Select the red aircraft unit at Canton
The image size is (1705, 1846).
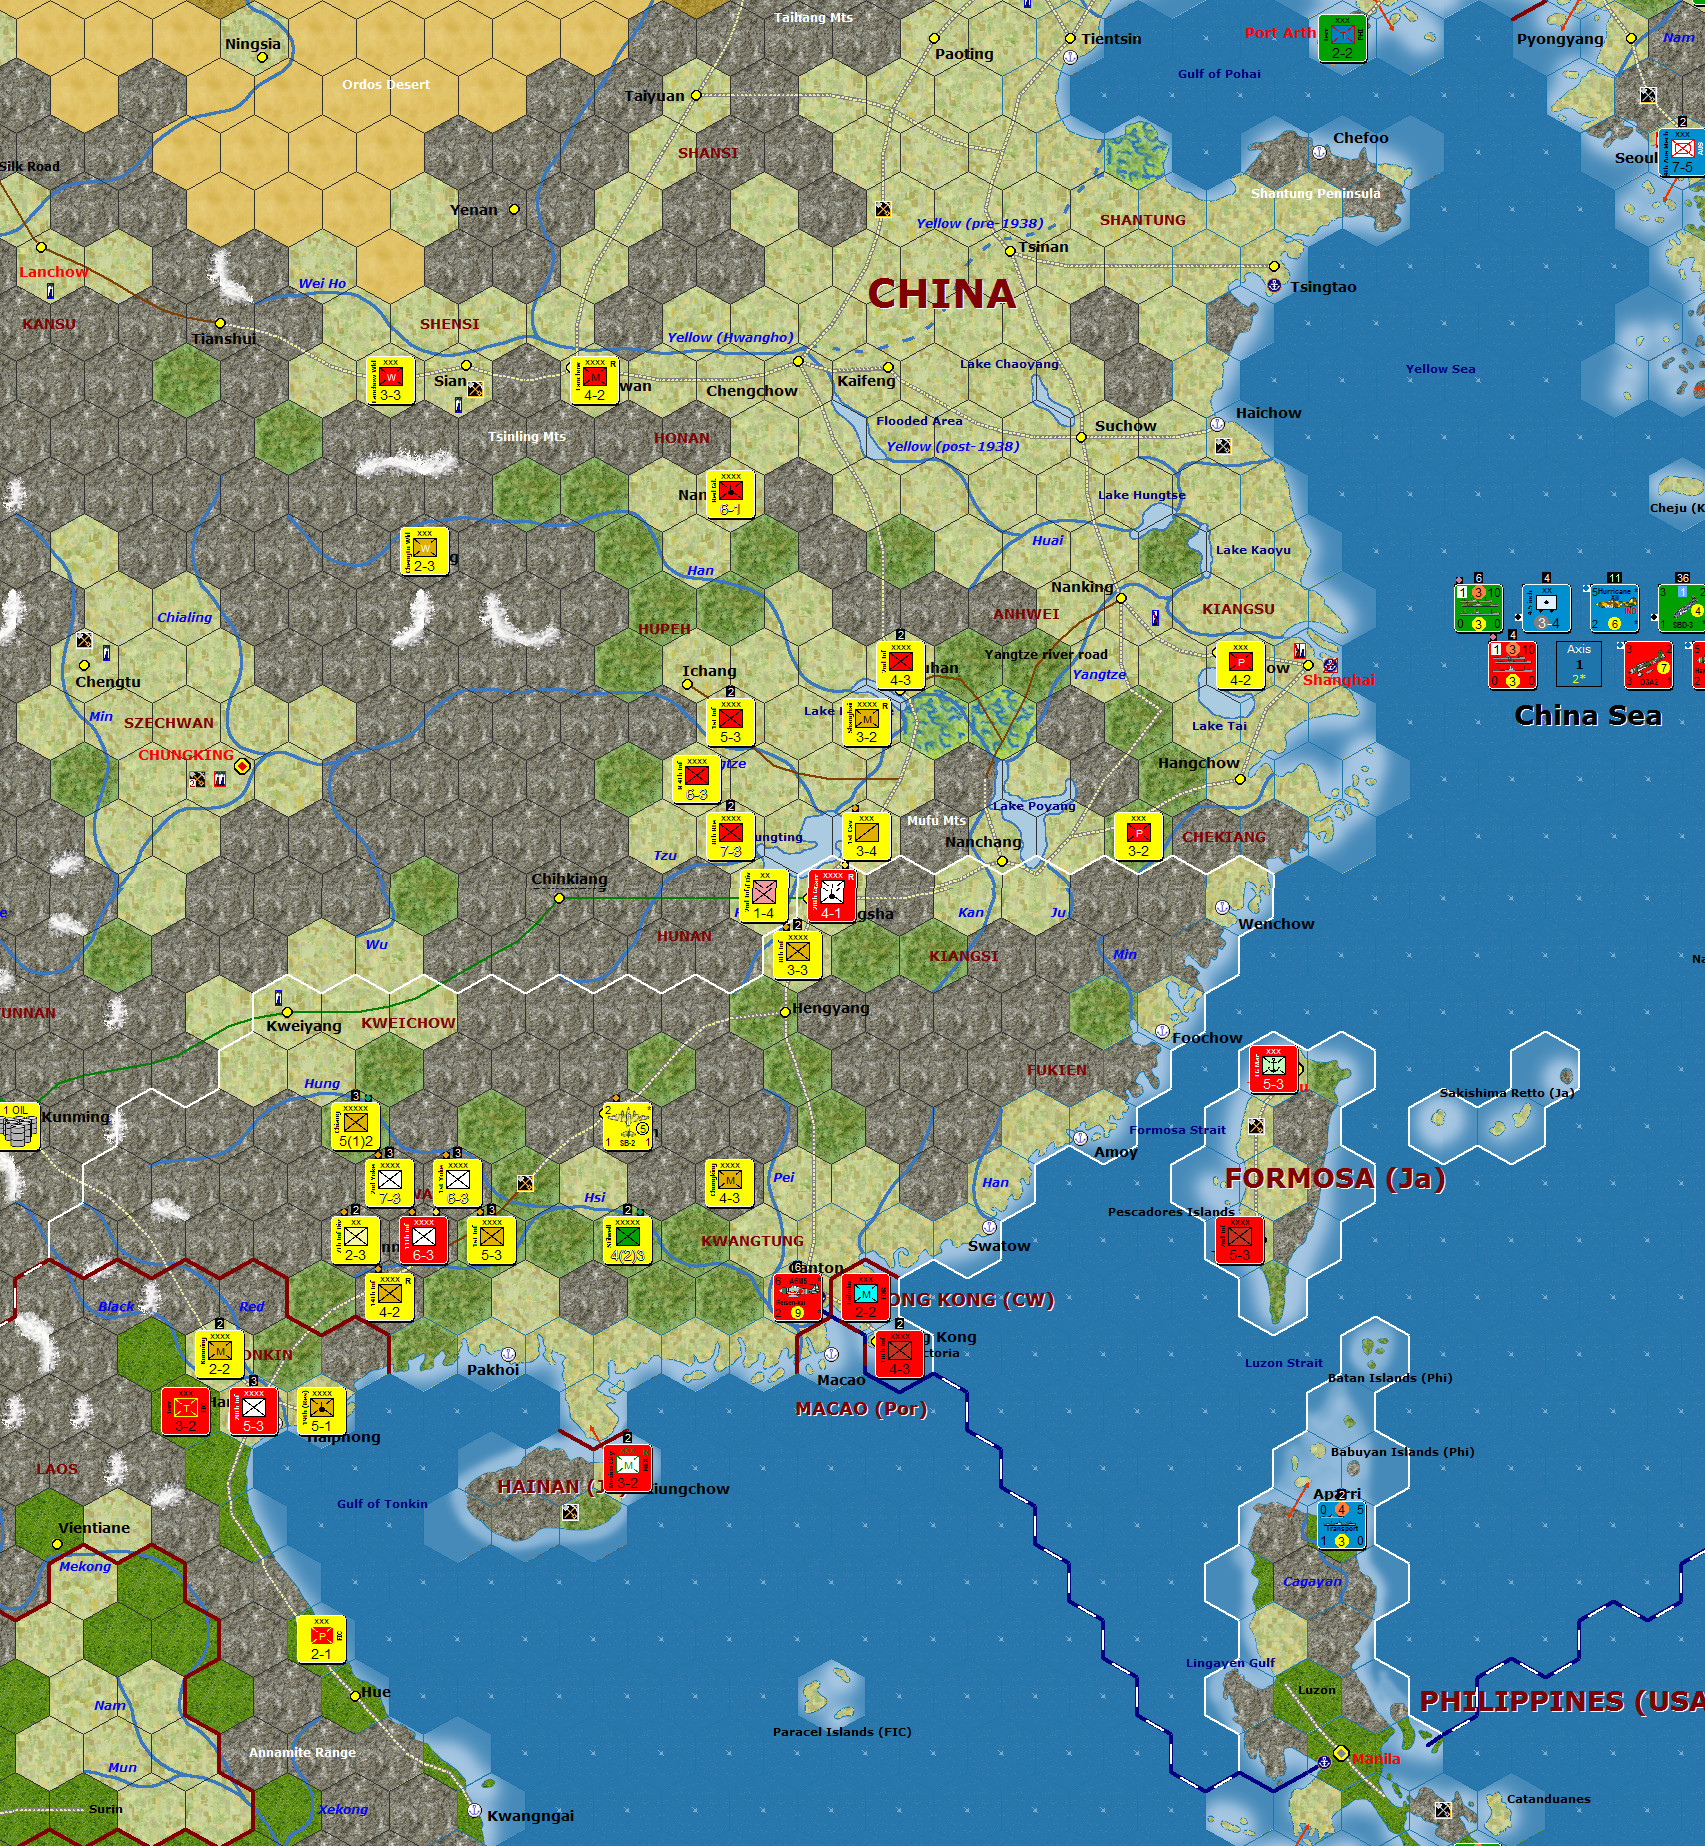(x=798, y=1297)
